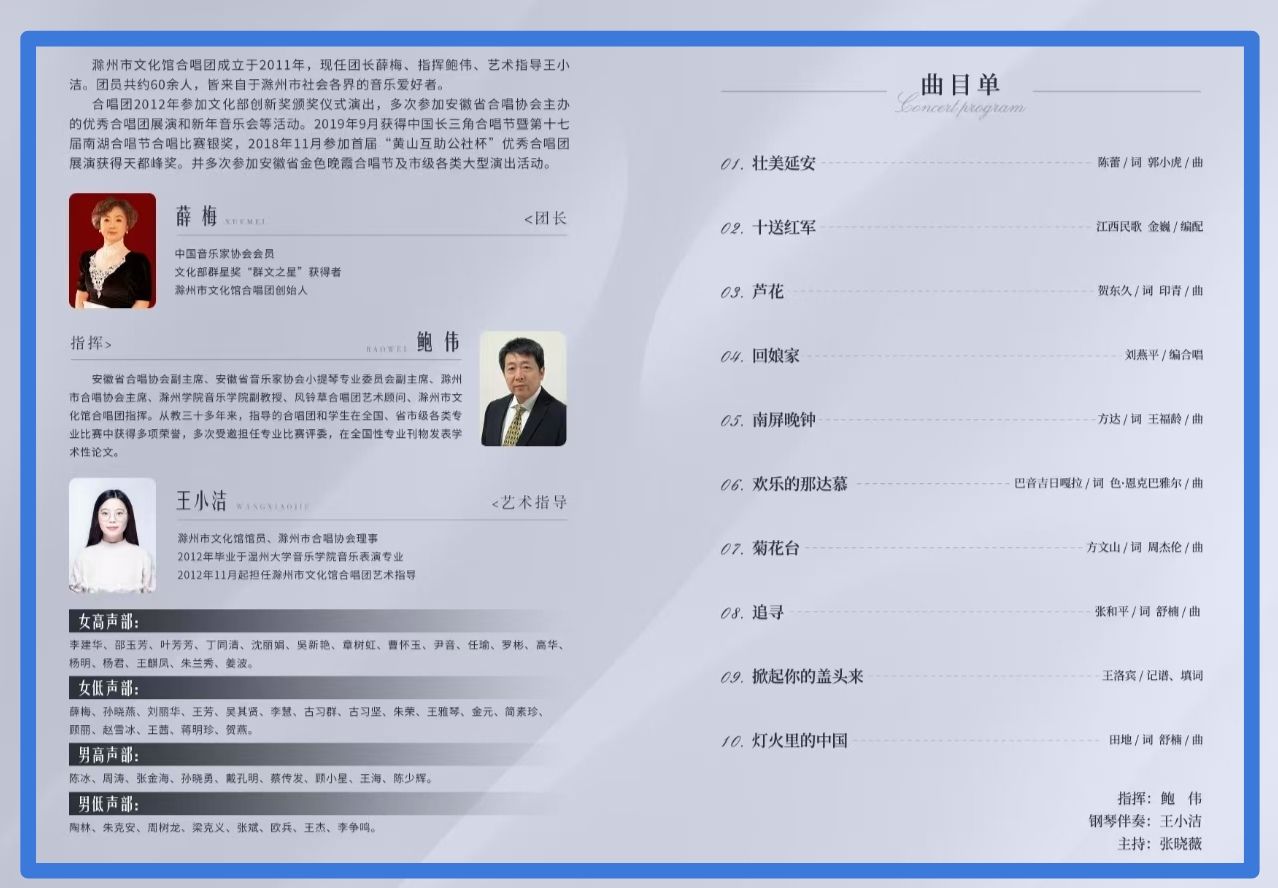Click the large name heading 王小洁
Viewport: 1278px width, 888px height.
click(x=202, y=501)
